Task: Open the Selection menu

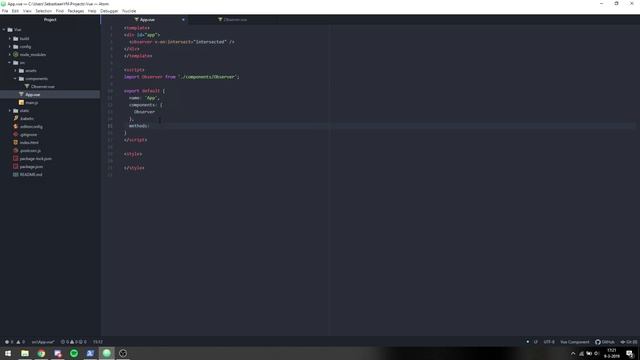Action: [43, 11]
